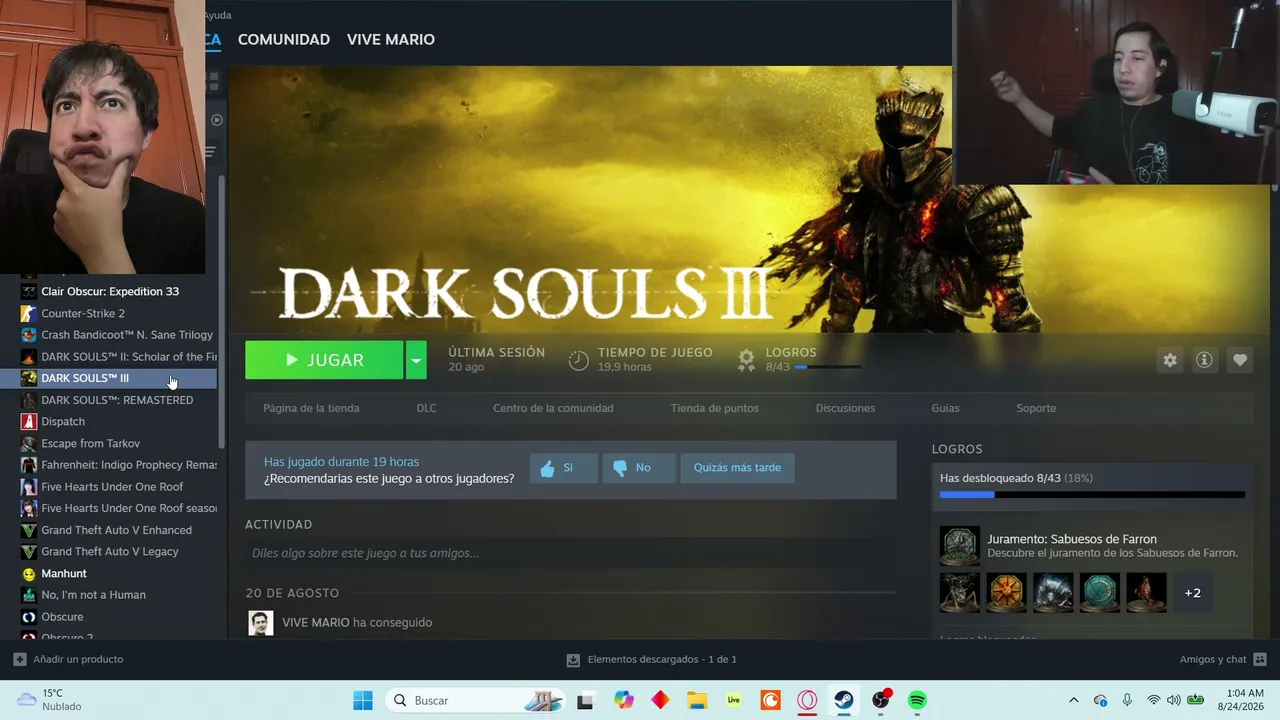Open the volume control in system tray
Viewport: 1280px width, 720px height.
[x=1174, y=701]
